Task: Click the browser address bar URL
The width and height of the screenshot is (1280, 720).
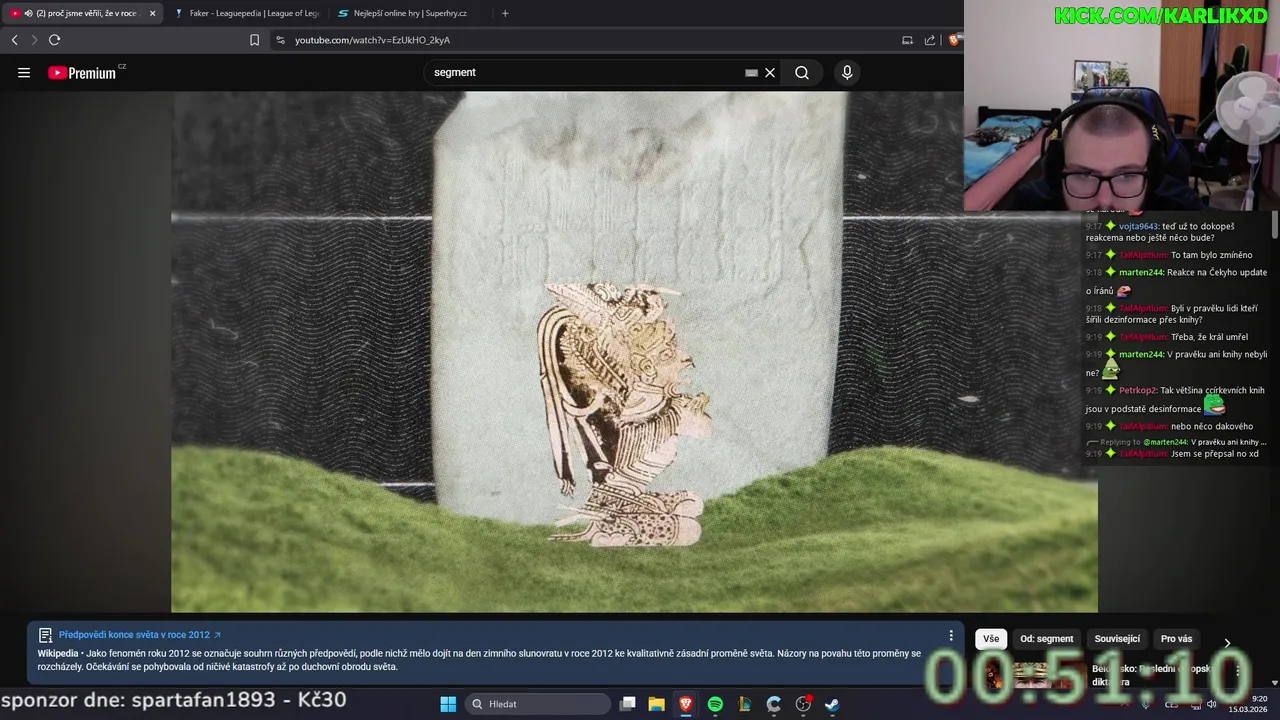Action: [x=372, y=40]
